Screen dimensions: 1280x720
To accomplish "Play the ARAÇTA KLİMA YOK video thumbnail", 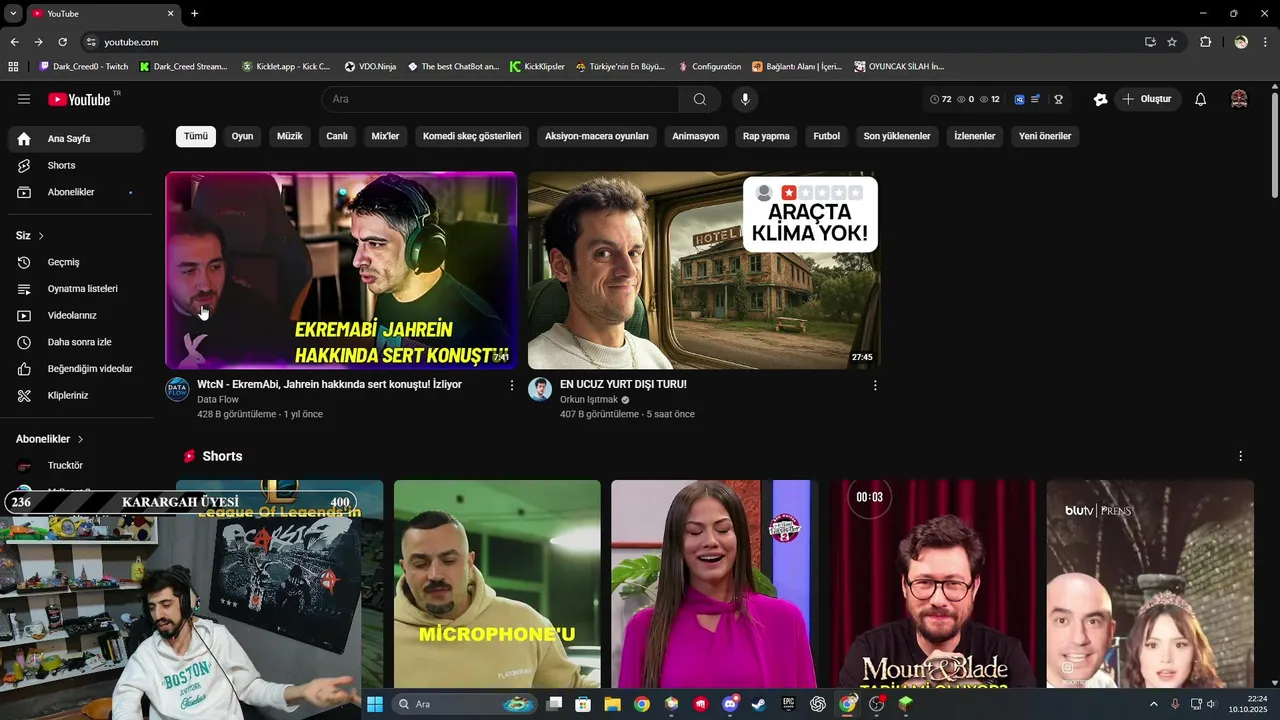I will 704,270.
